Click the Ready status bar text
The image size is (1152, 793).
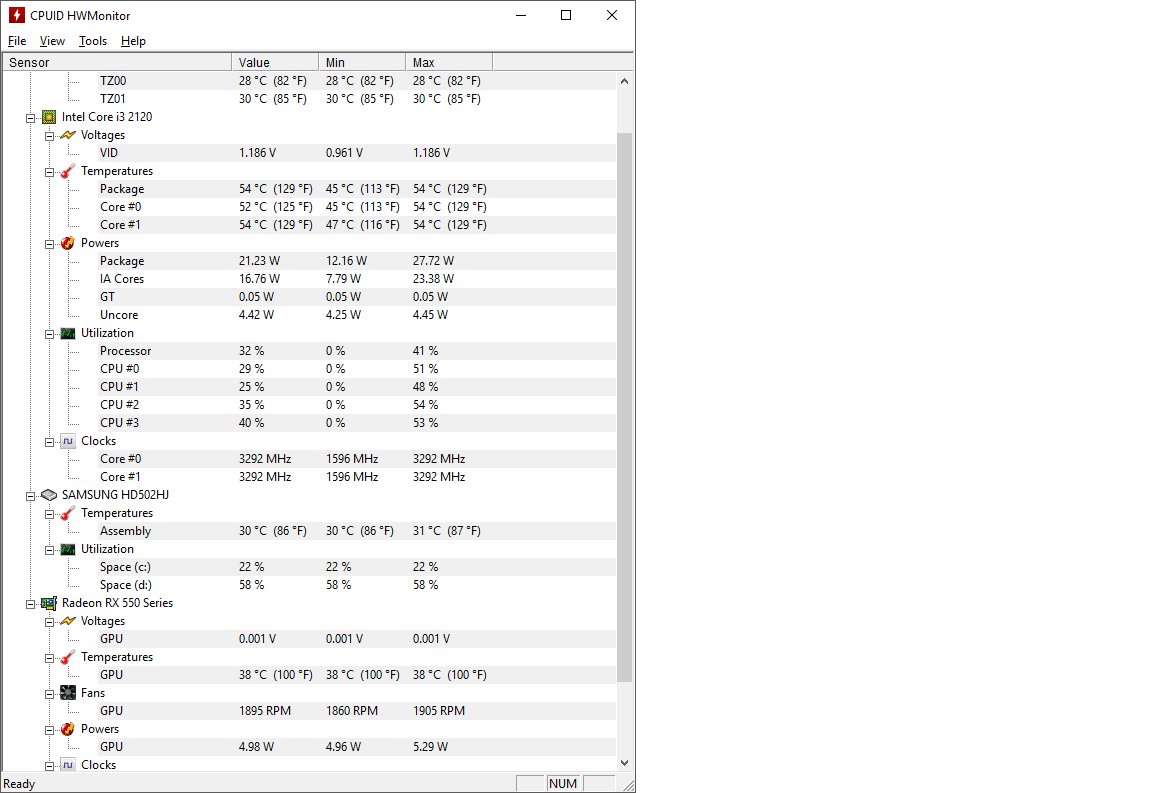(19, 784)
